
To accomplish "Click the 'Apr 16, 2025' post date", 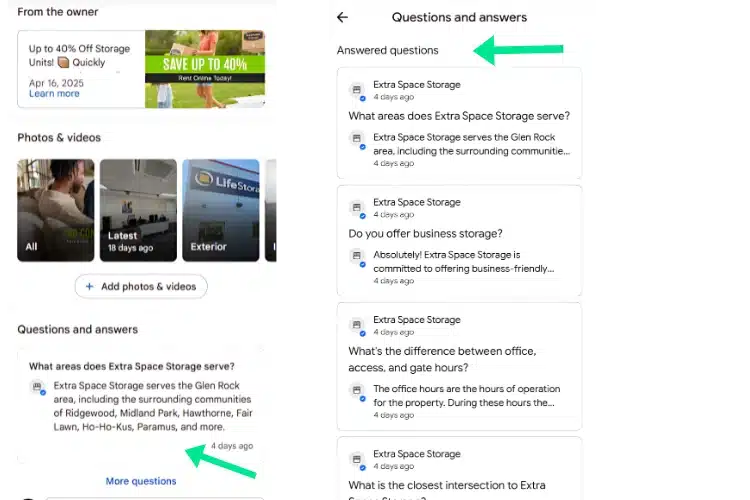I will [56, 83].
